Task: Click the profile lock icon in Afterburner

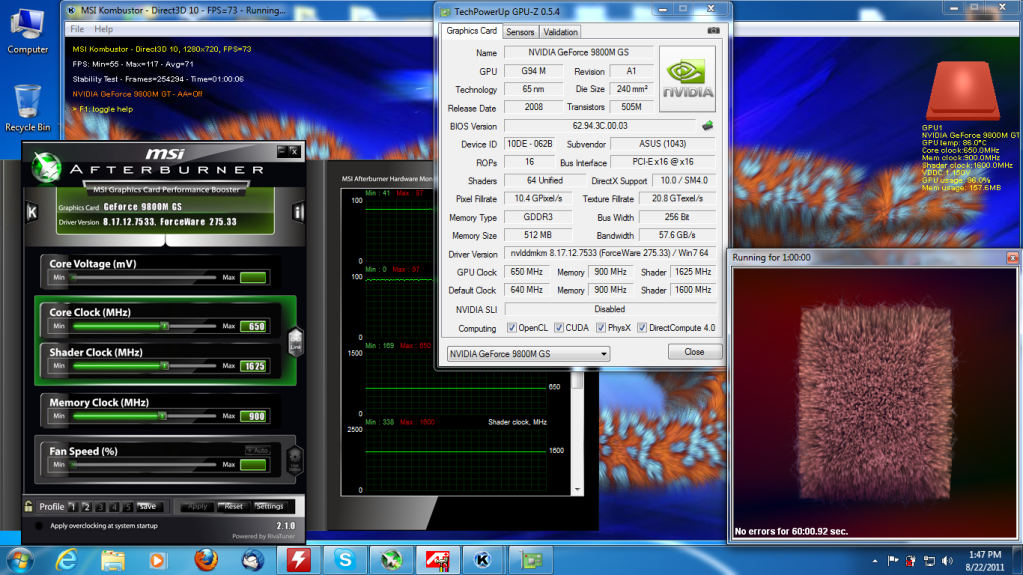Action: pos(29,506)
